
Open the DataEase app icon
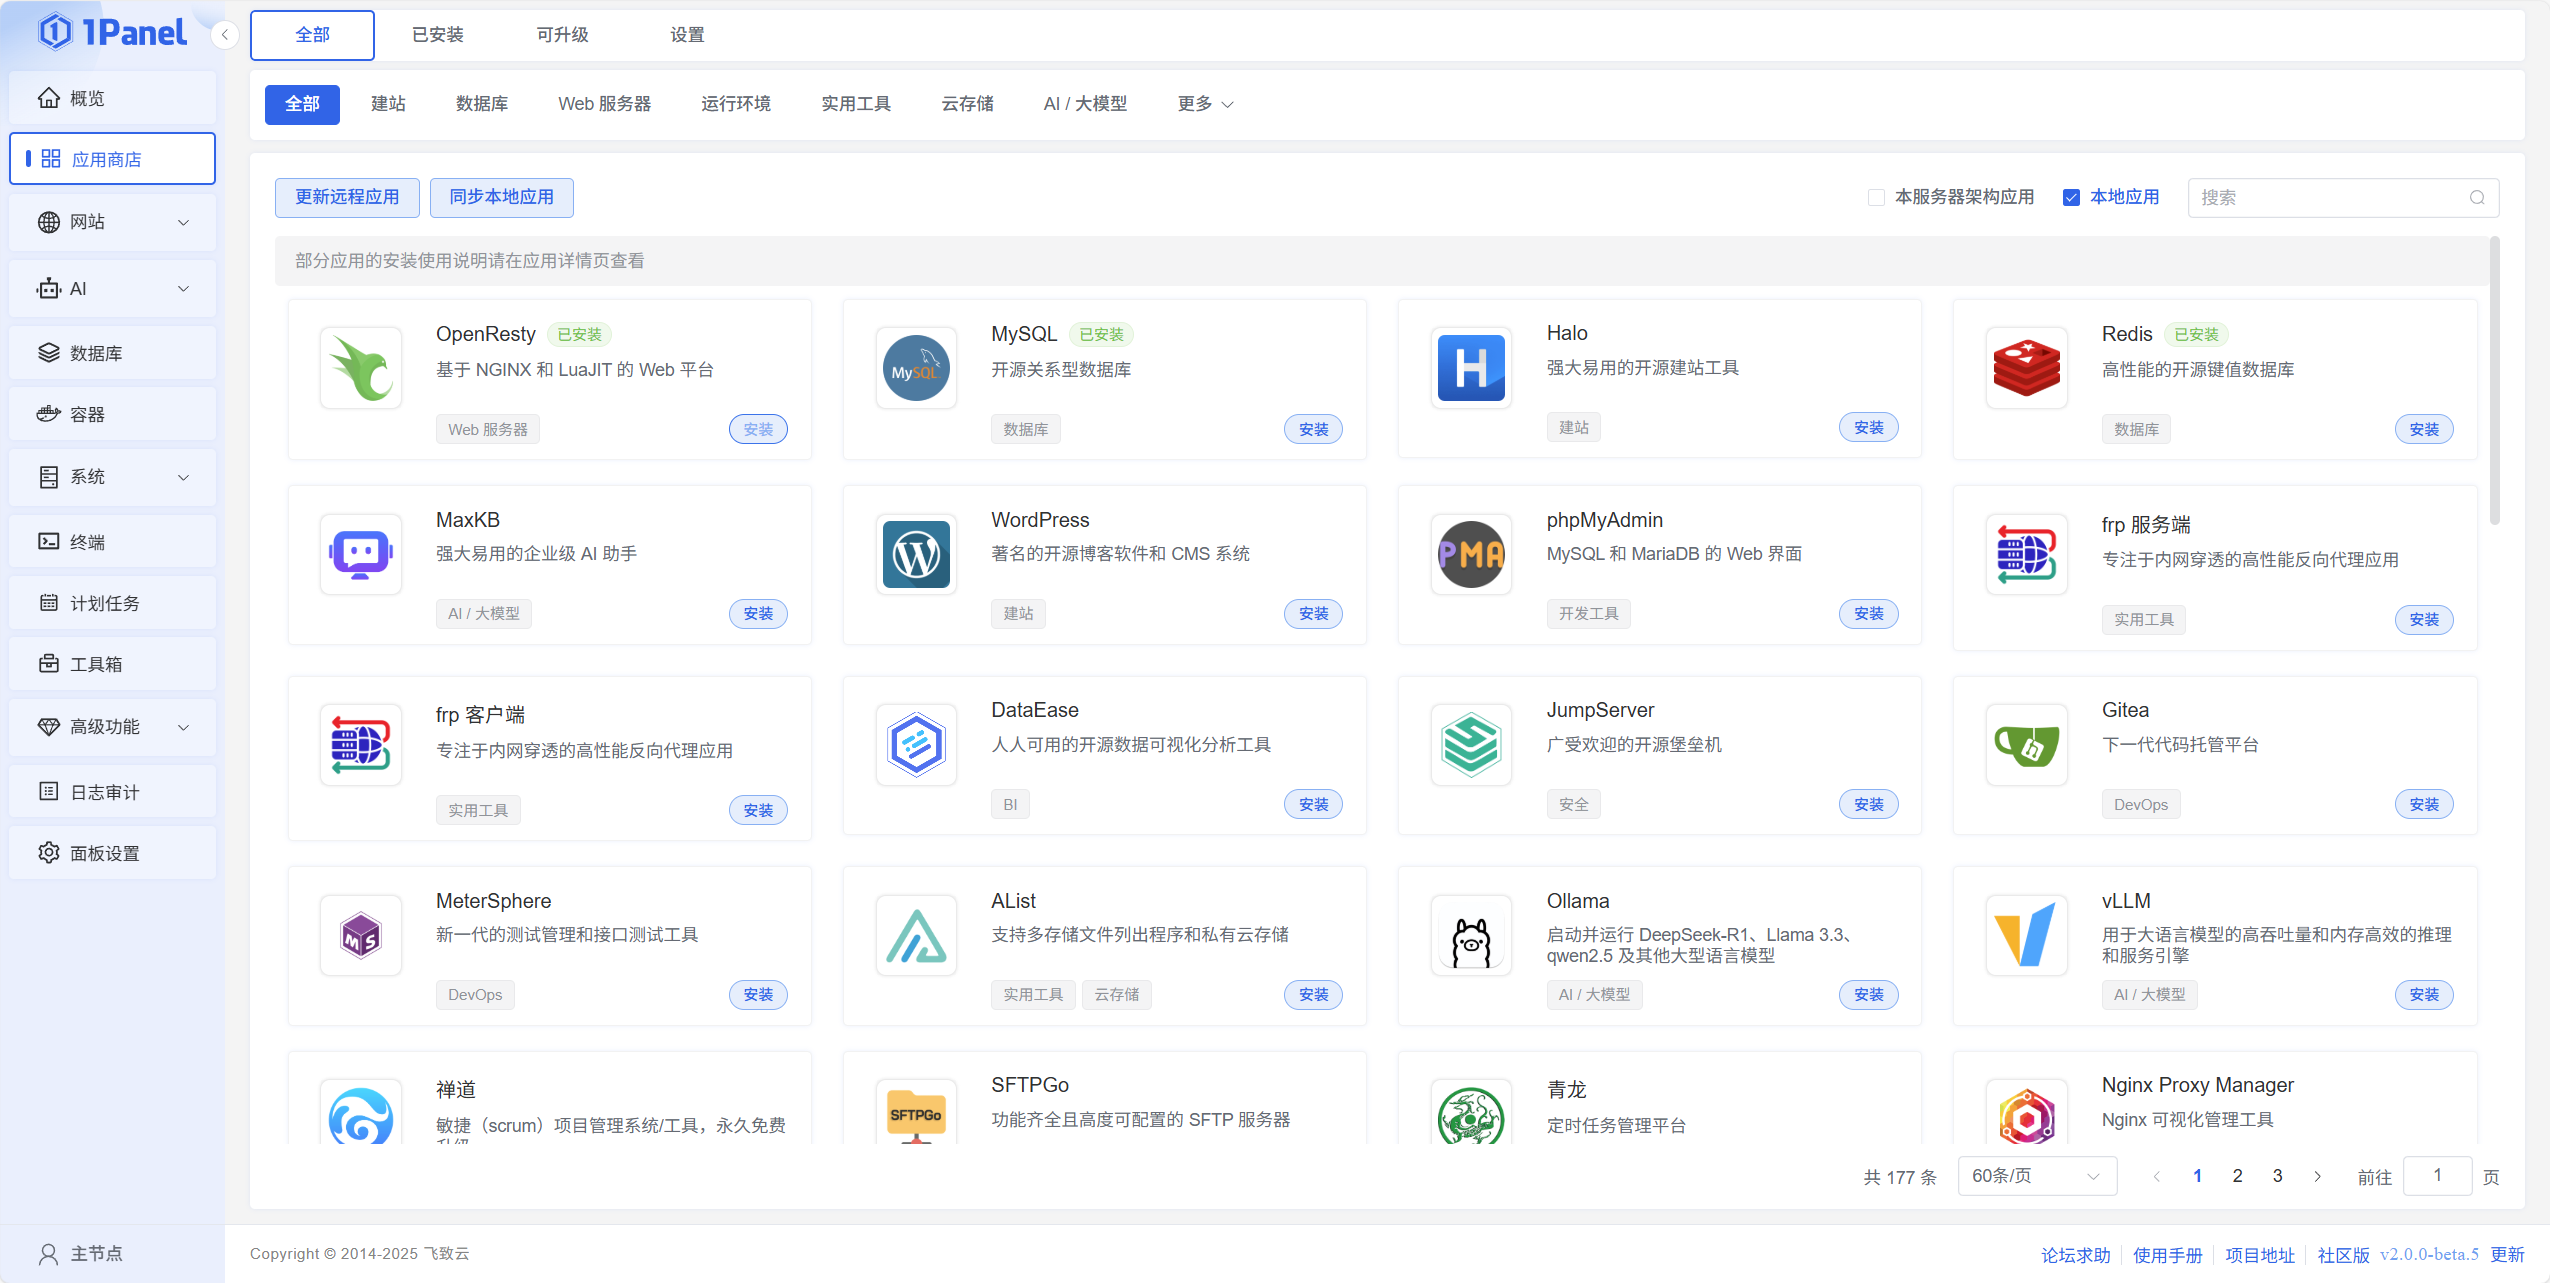(x=916, y=745)
